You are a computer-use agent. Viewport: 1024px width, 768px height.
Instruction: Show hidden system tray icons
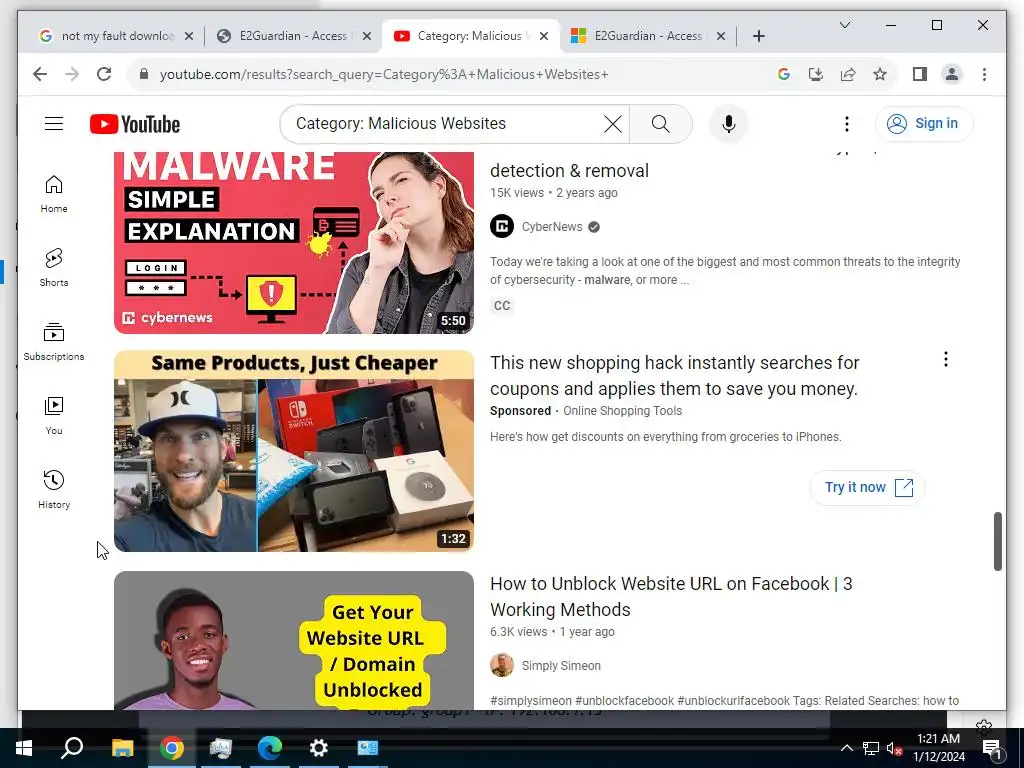[x=846, y=748]
